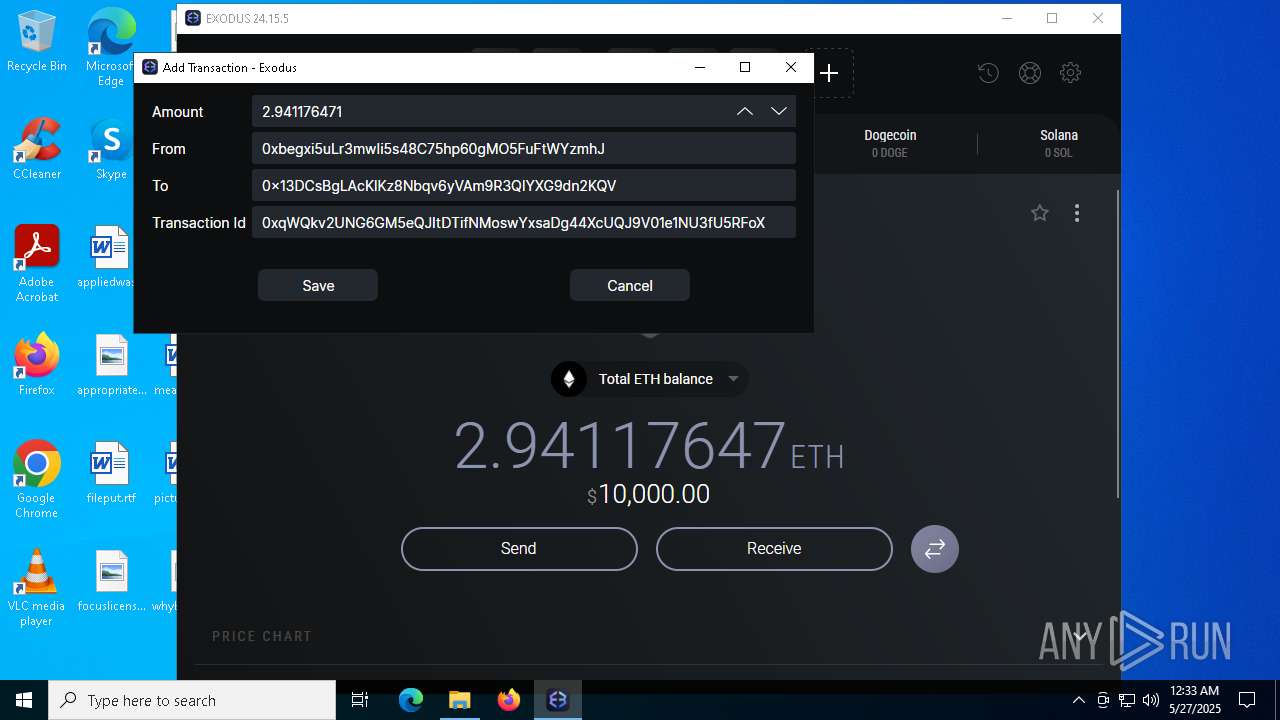Click the $10,000.00 fiat balance
The width and height of the screenshot is (1280, 720).
pos(648,494)
